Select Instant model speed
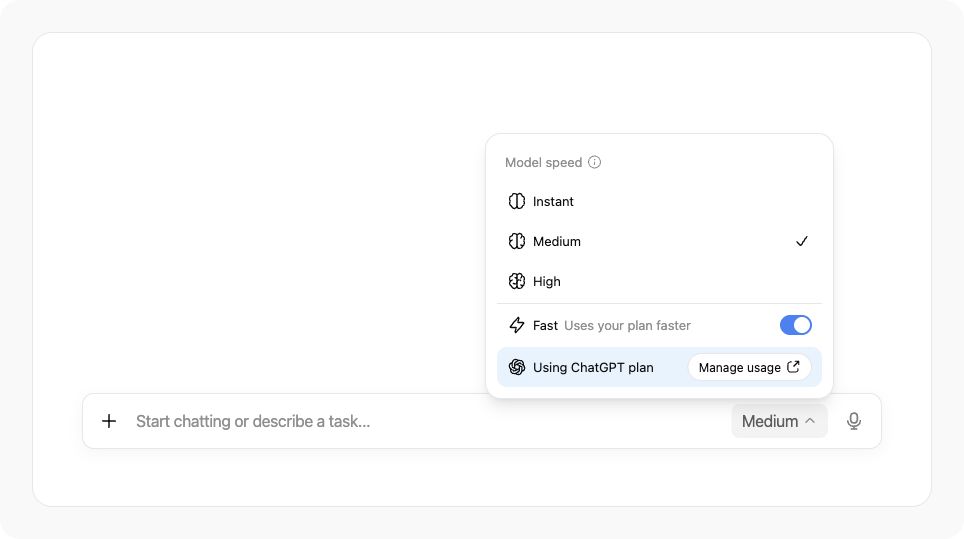Screen dimensions: 964x539 click(659, 202)
